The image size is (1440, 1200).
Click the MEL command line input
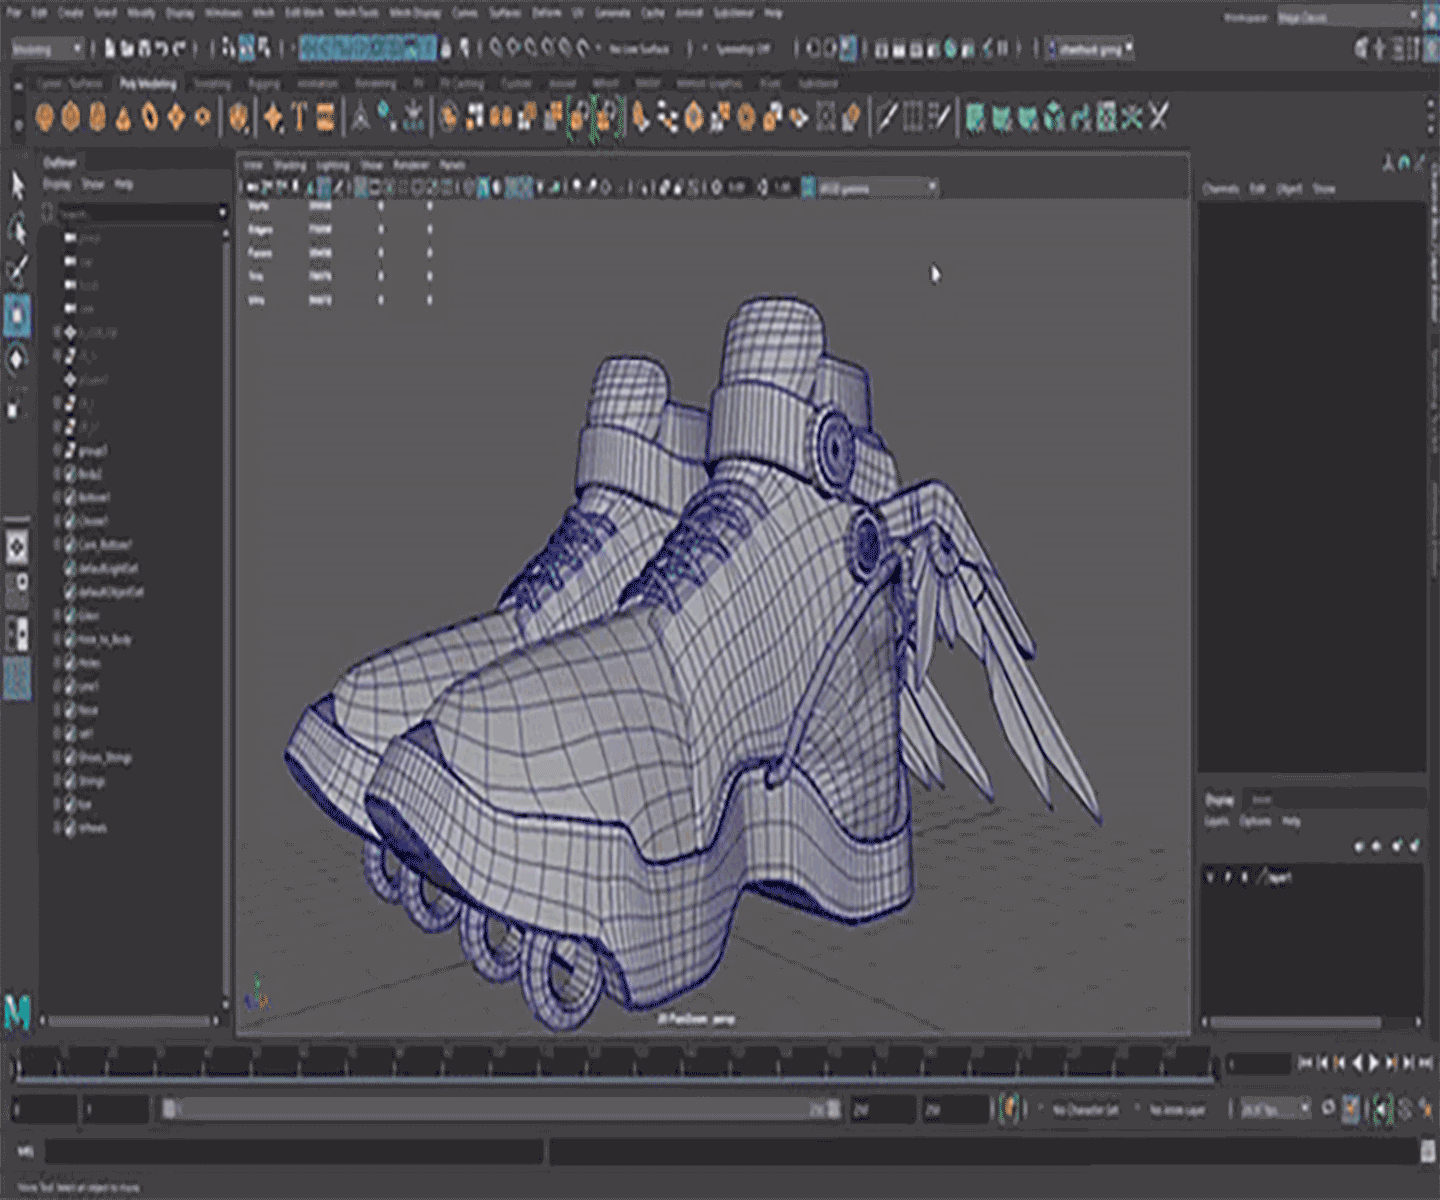(x=294, y=1152)
